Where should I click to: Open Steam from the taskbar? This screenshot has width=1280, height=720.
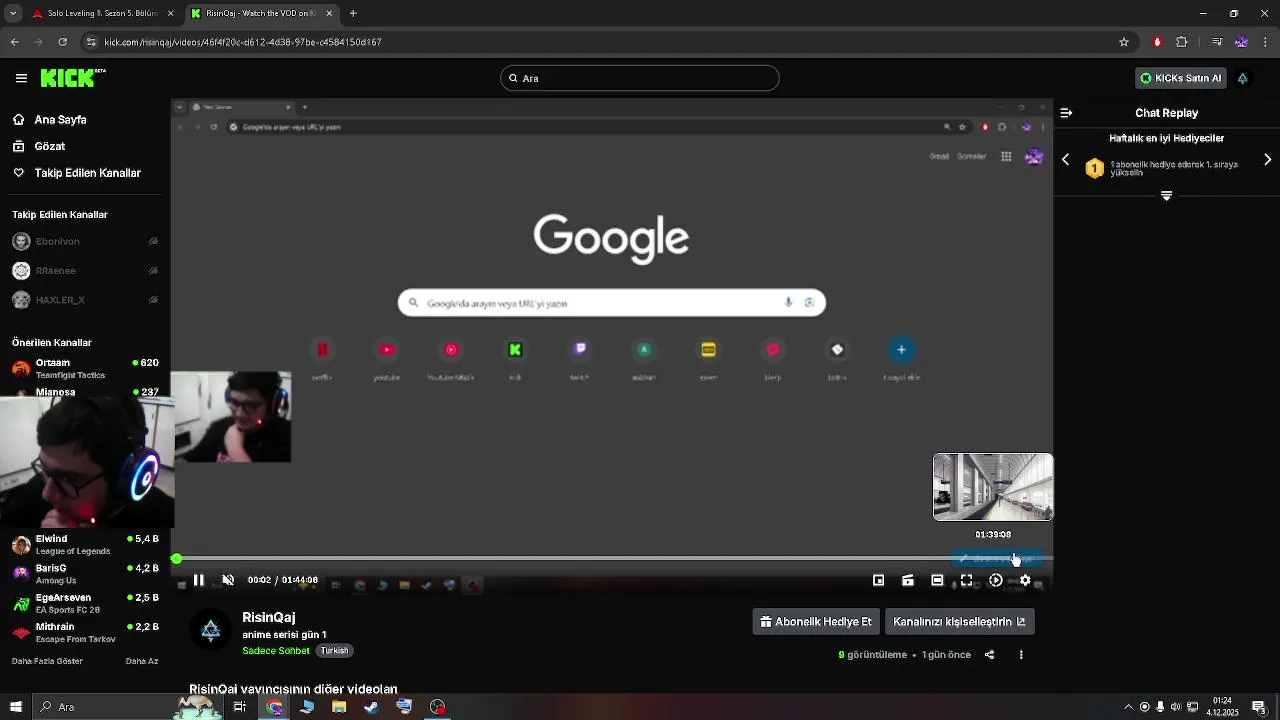(x=372, y=707)
